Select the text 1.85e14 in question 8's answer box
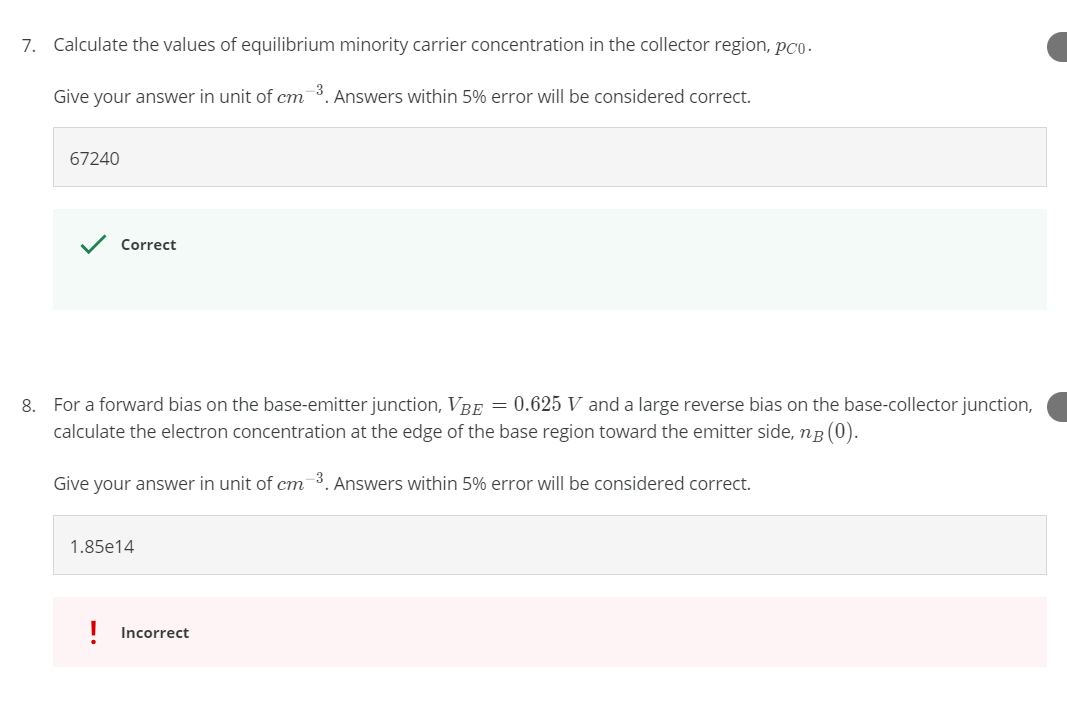Viewport: 1067px width, 707px height. click(102, 546)
